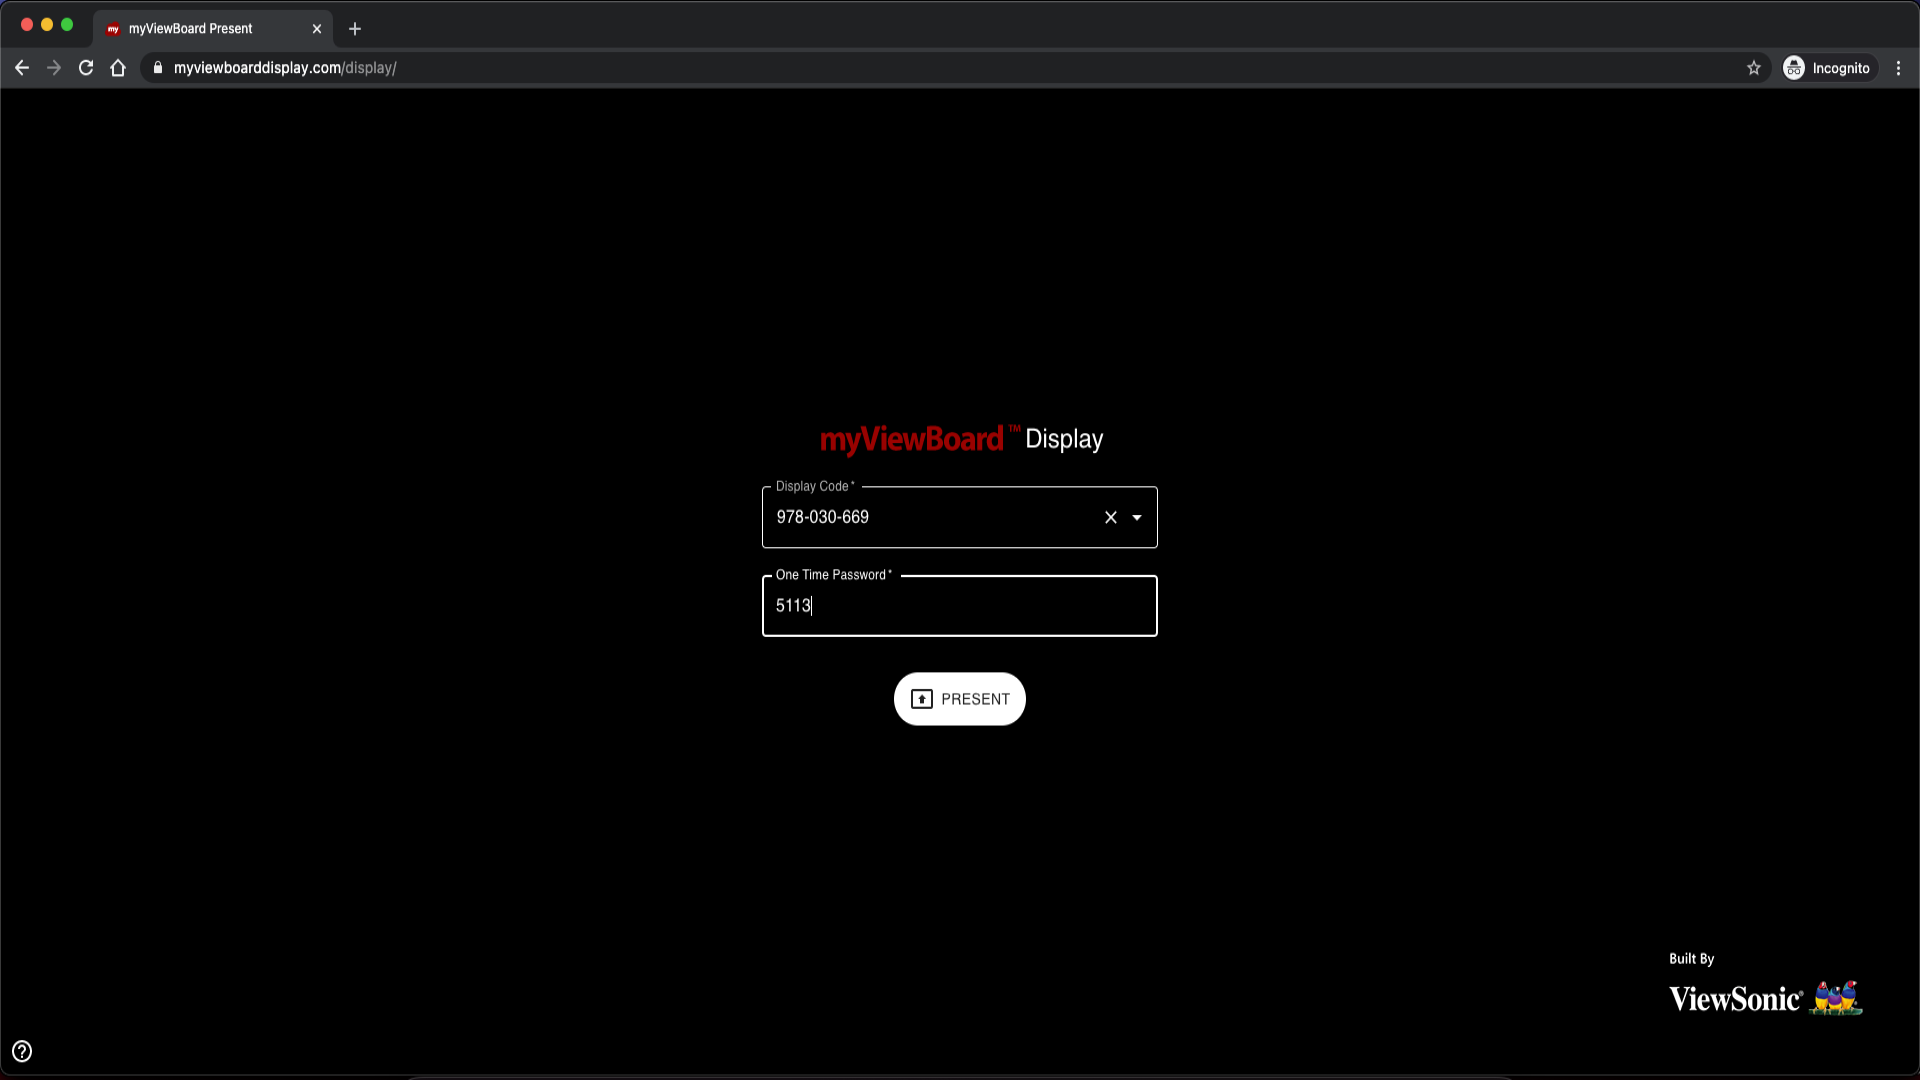The width and height of the screenshot is (1920, 1080).
Task: Click the help question mark icon
Action: pos(22,1051)
